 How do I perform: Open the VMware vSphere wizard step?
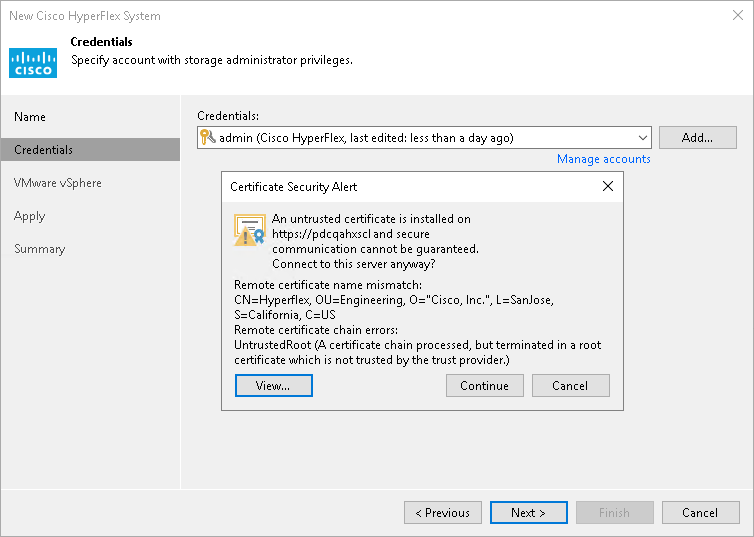click(58, 183)
